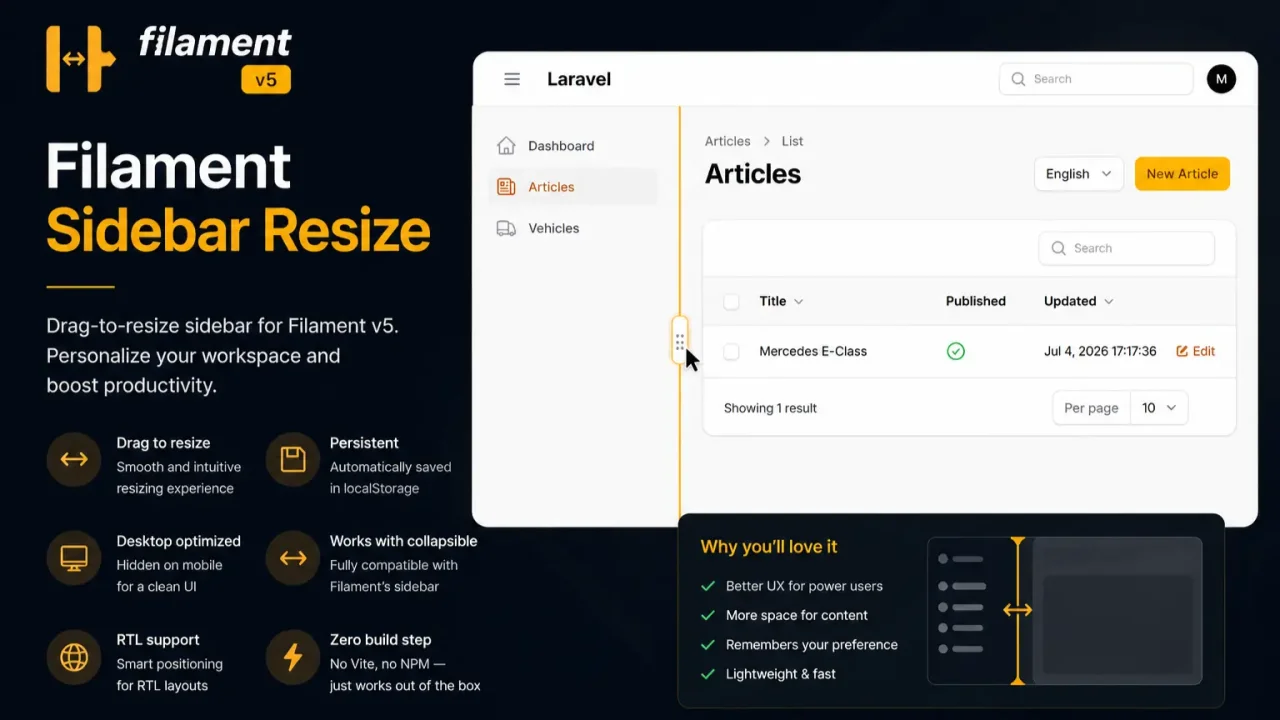Click the Showing 1 result text
The image size is (1280, 720).
coord(770,408)
